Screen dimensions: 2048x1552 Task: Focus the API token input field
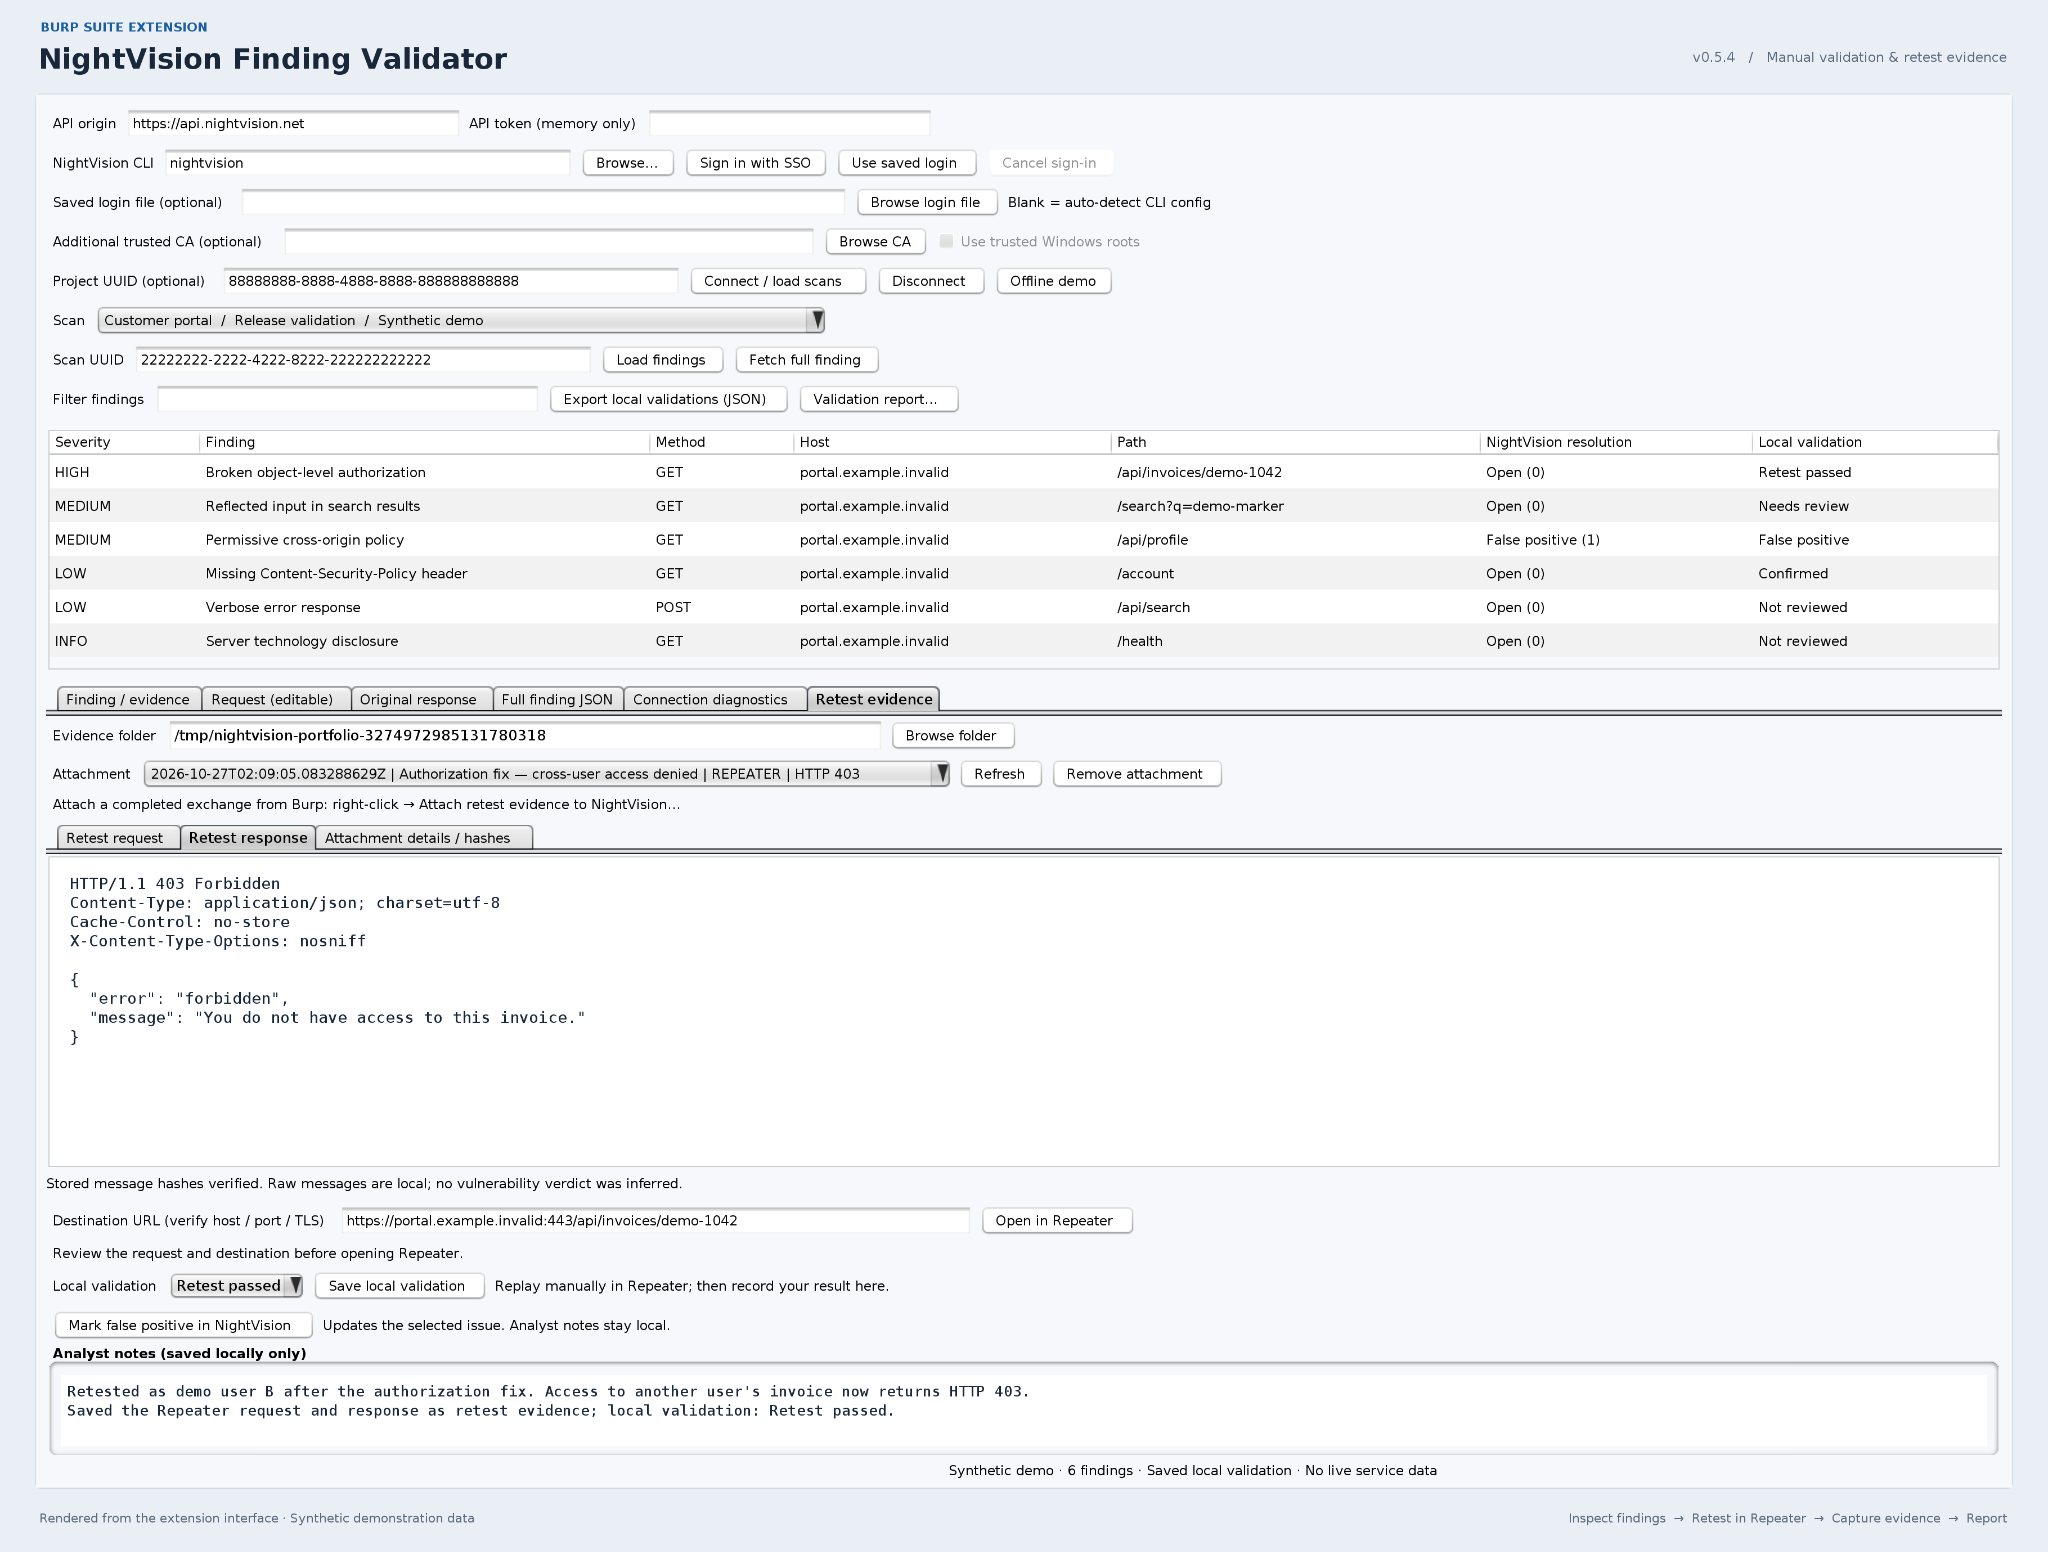(790, 123)
